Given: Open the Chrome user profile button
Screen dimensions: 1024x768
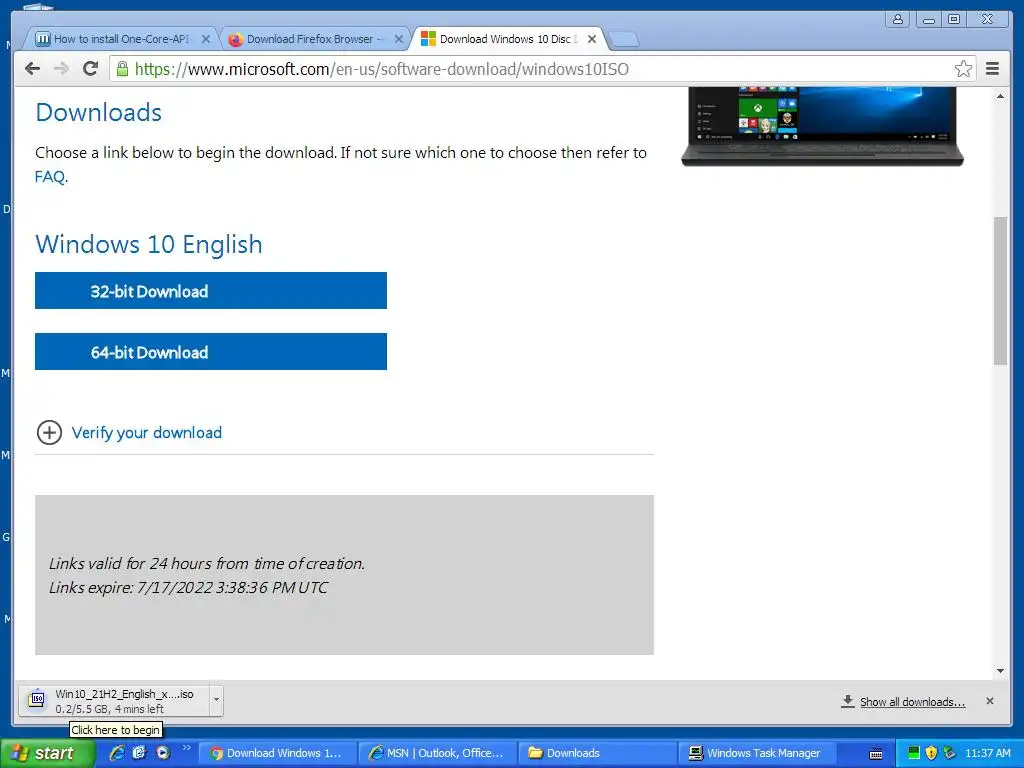Looking at the screenshot, I should tap(898, 19).
